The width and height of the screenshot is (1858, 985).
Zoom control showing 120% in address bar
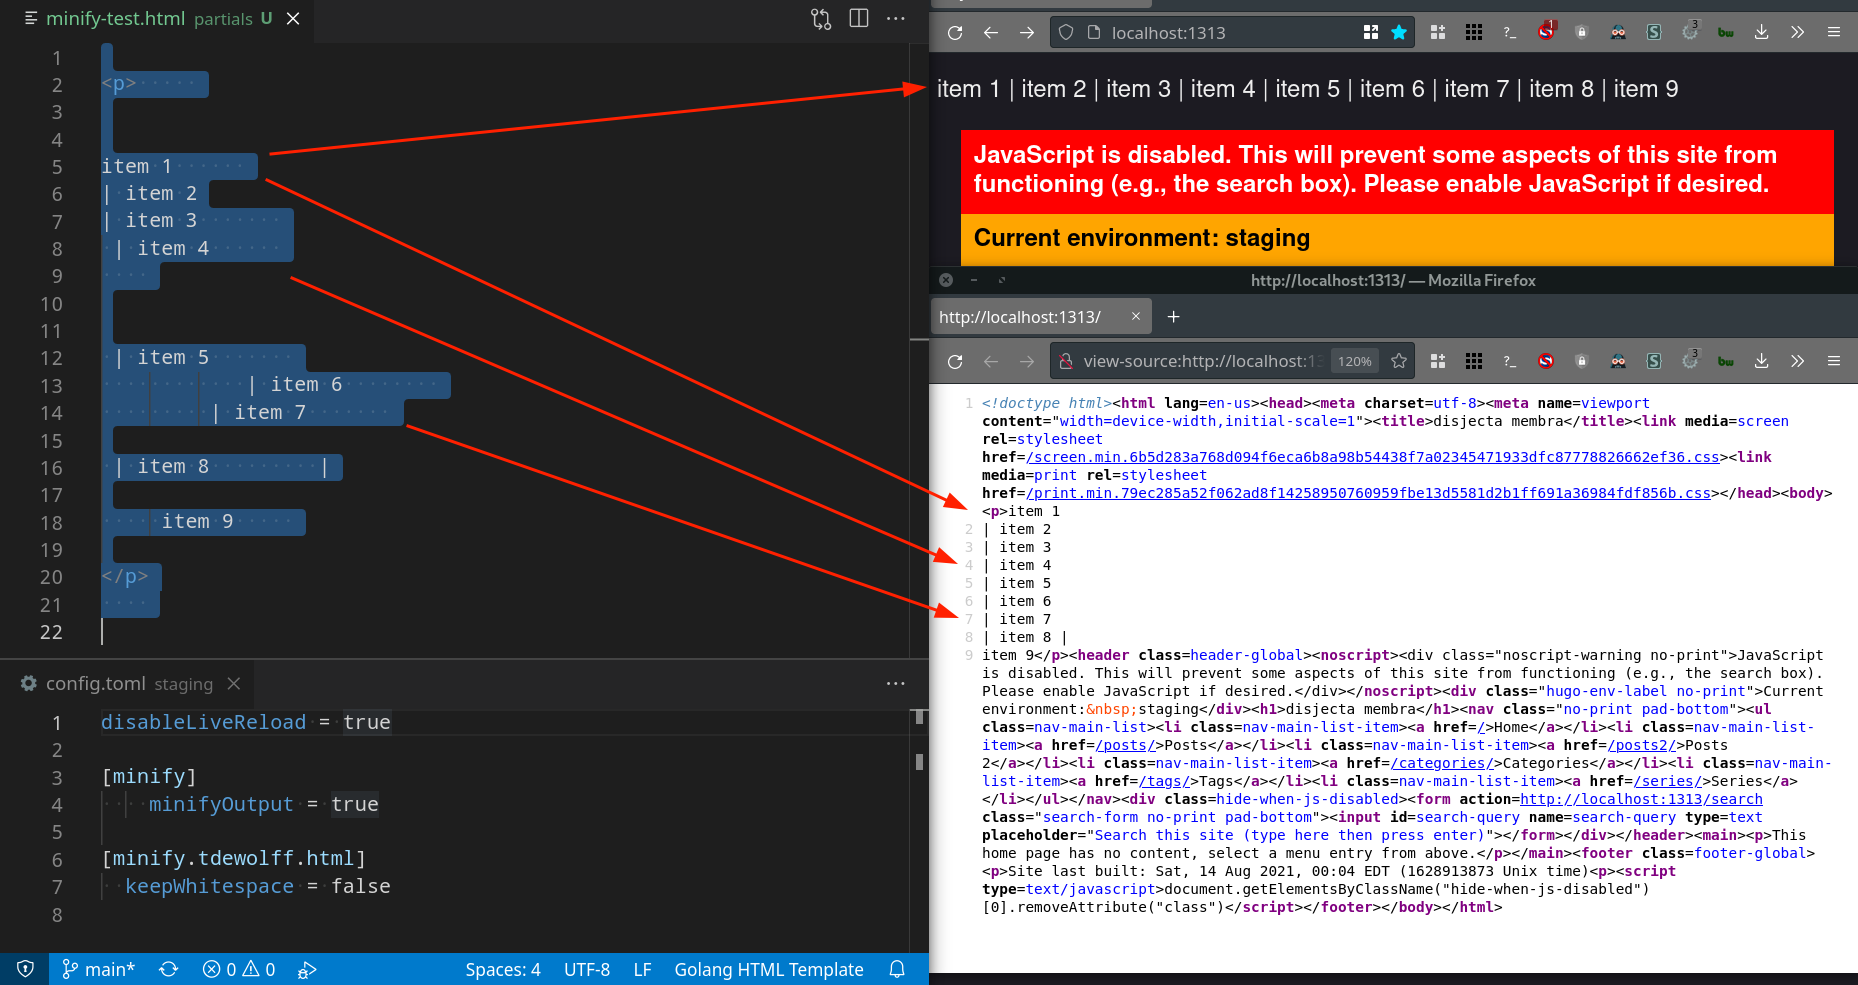(x=1354, y=361)
